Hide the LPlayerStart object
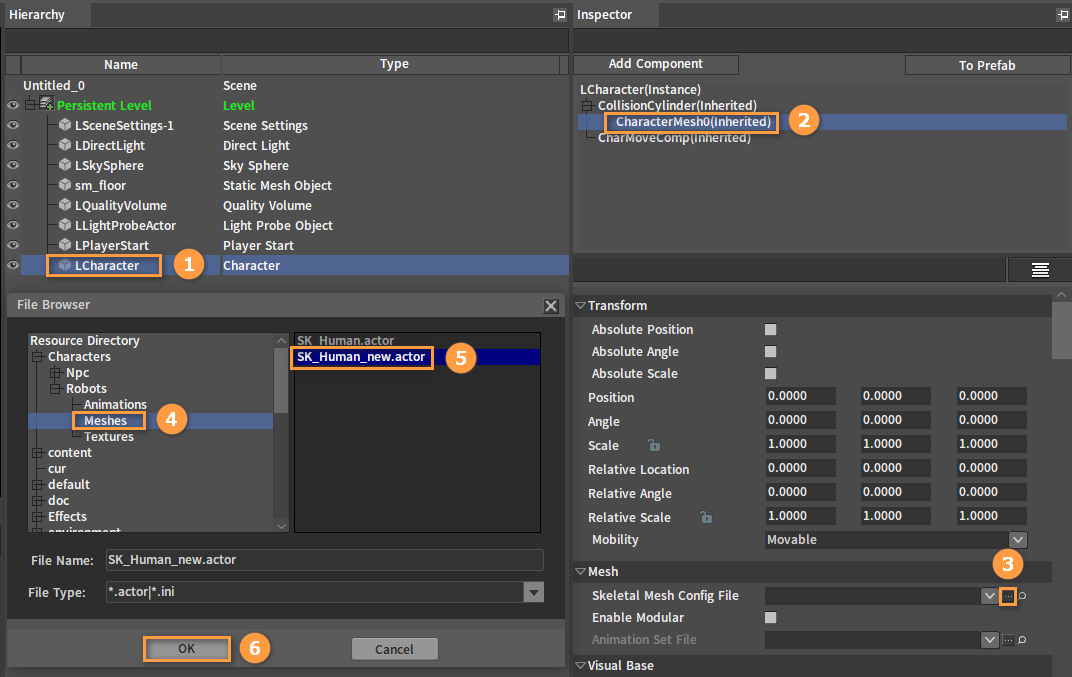The width and height of the screenshot is (1072, 677). [x=12, y=244]
